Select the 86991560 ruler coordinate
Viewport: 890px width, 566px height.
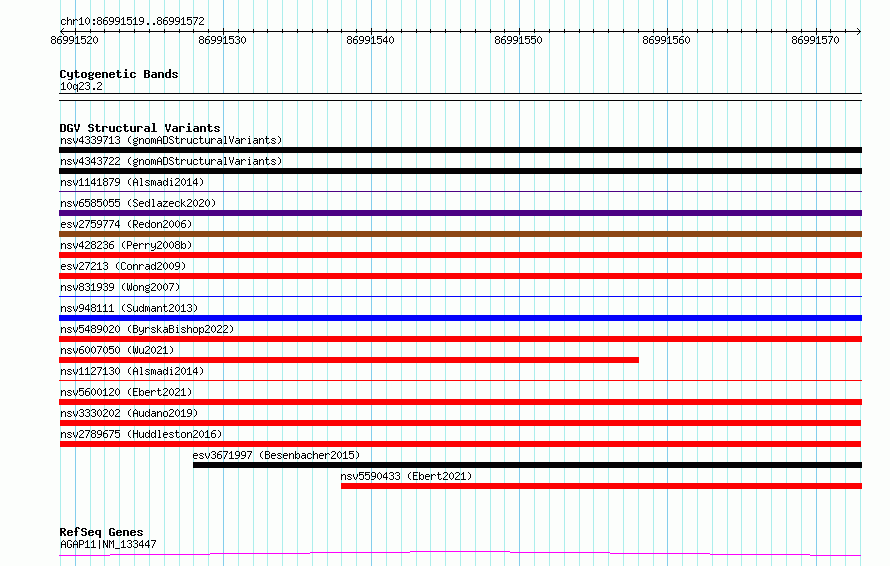point(666,40)
